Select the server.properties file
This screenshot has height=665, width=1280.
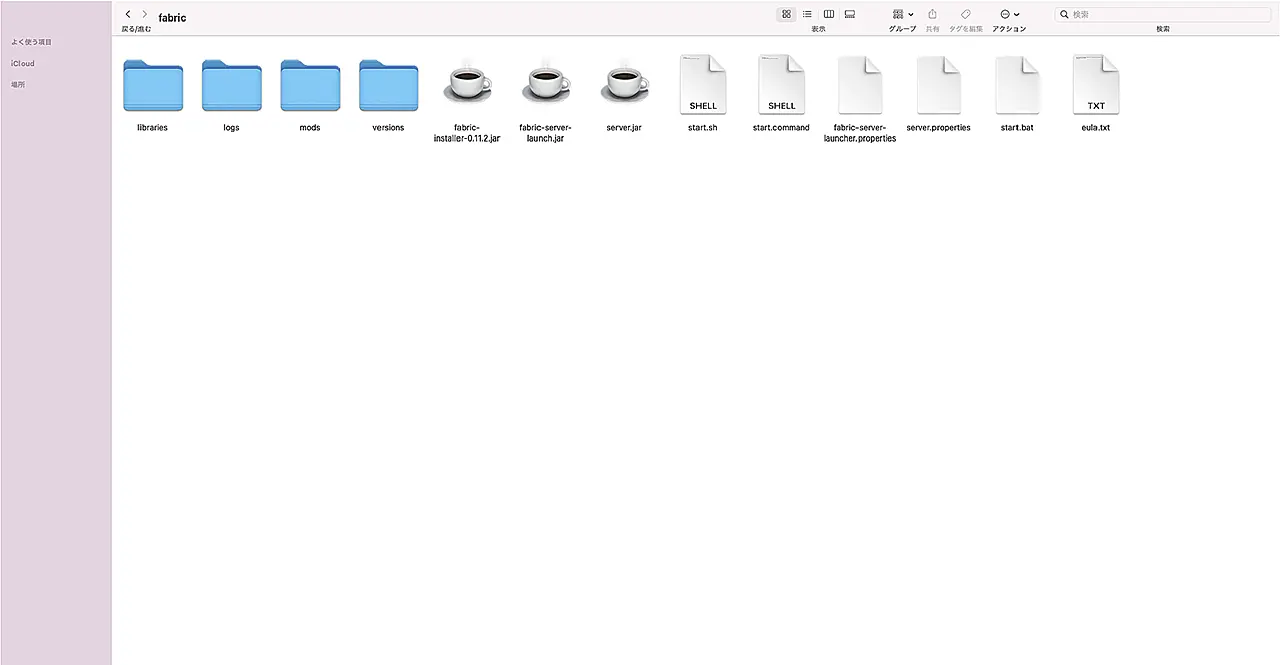(x=938, y=86)
